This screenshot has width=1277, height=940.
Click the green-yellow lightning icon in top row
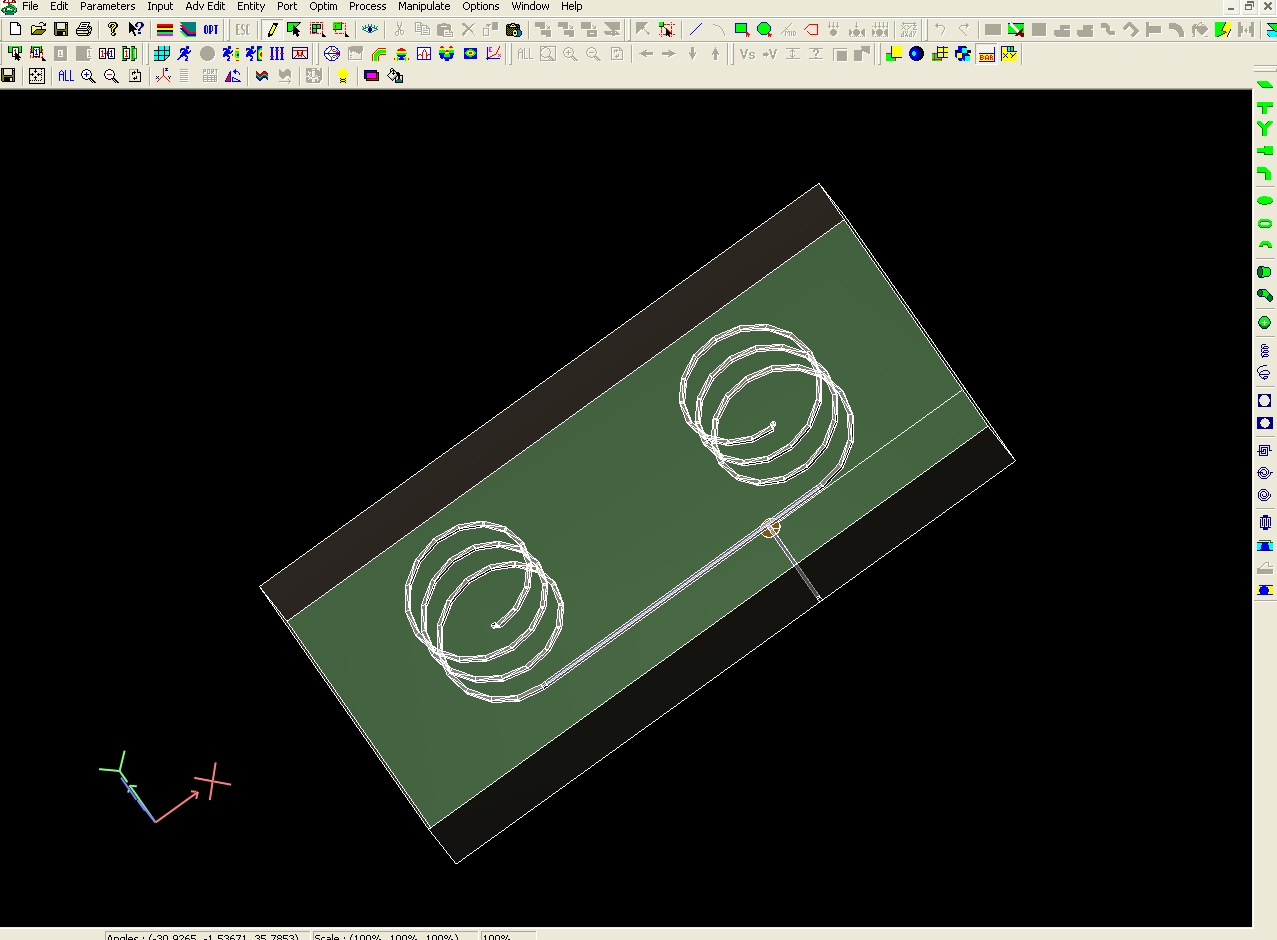pos(1222,30)
